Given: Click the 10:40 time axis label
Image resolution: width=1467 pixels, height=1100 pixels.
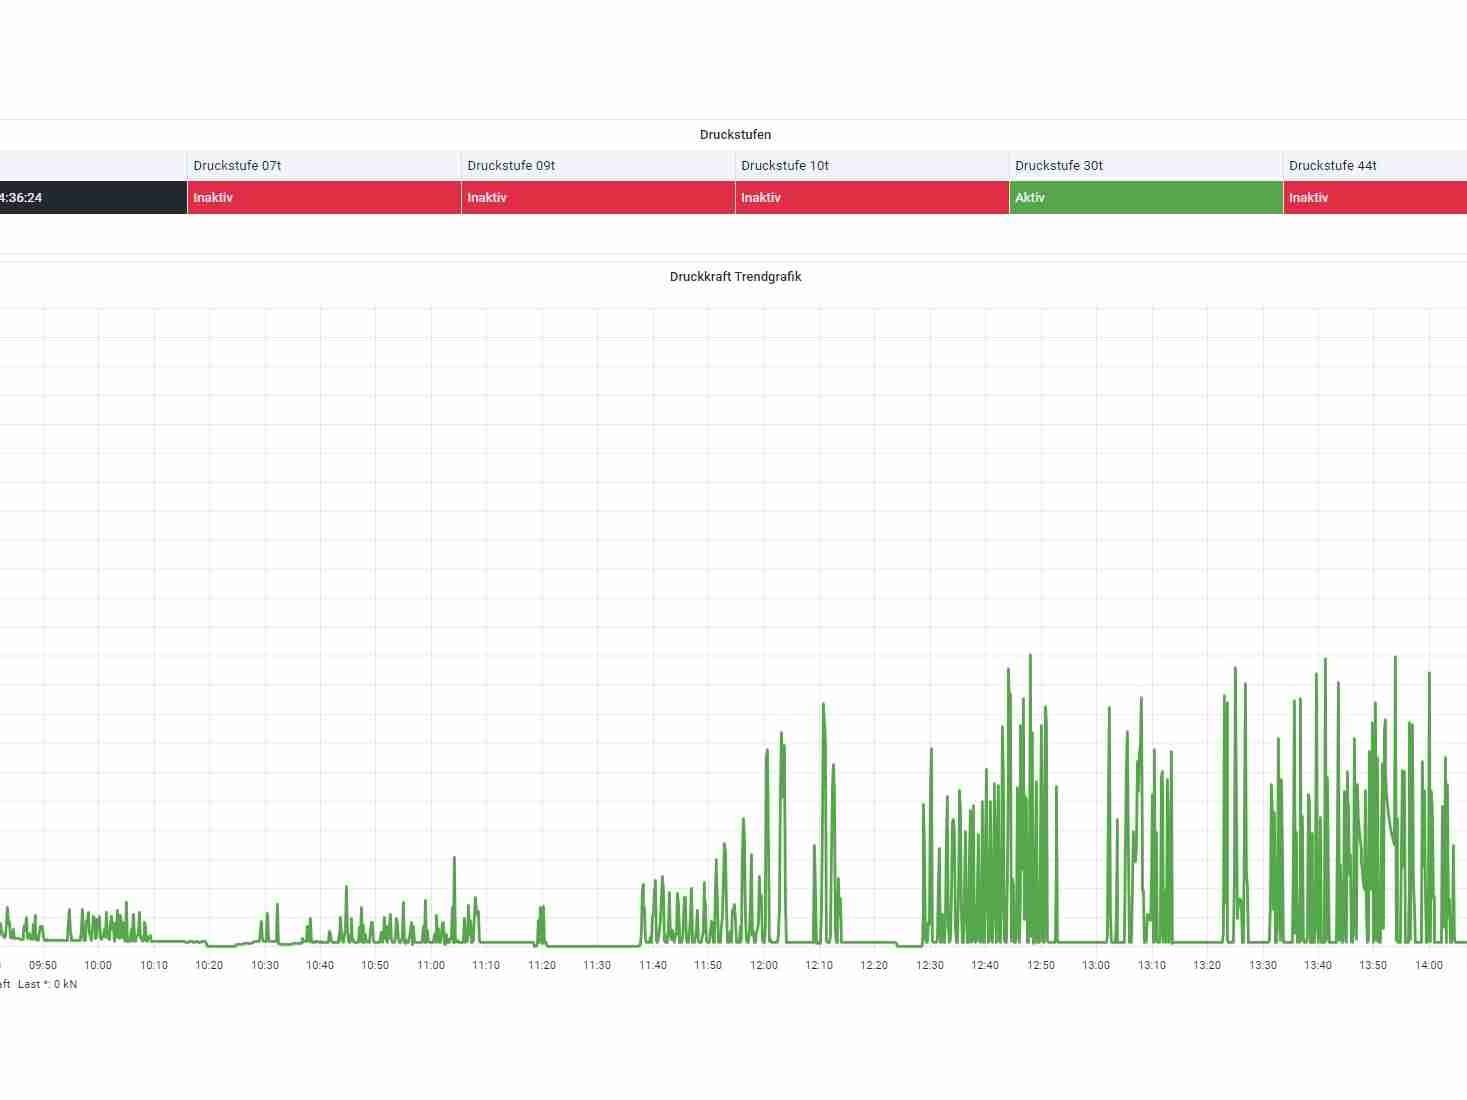Looking at the screenshot, I should [x=320, y=966].
